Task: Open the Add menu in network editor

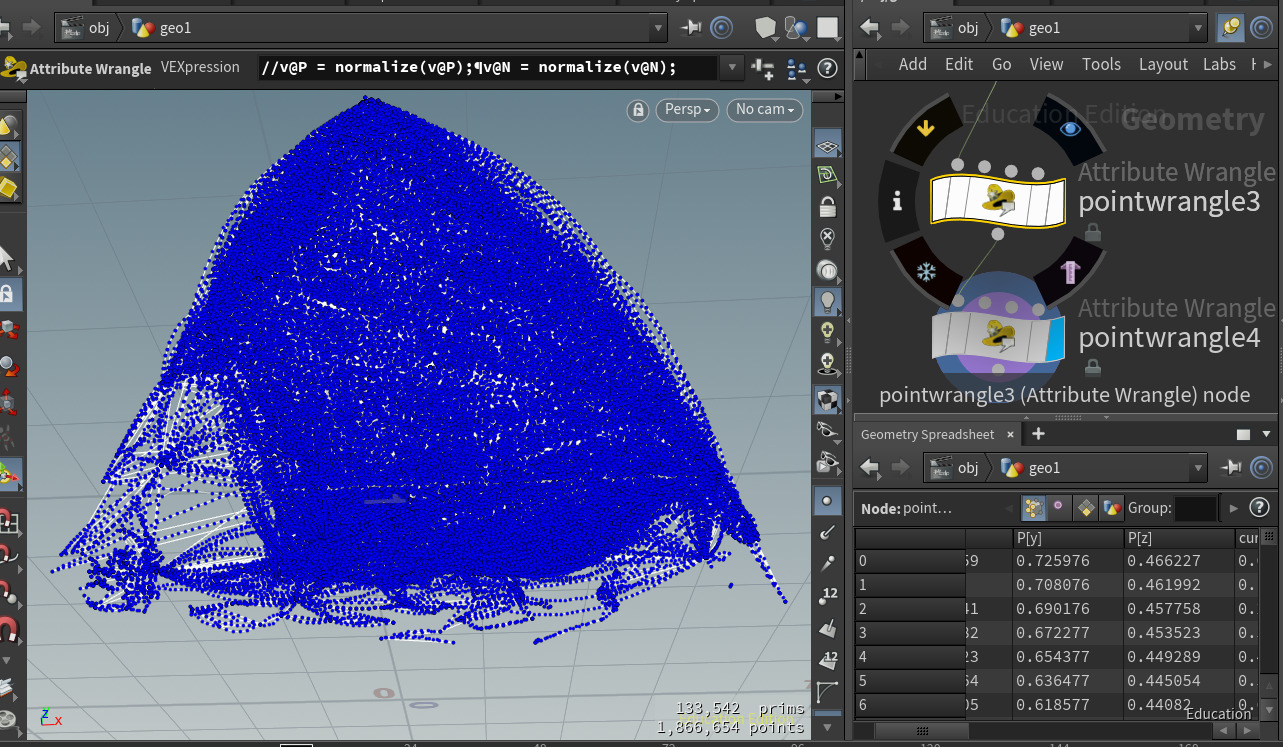Action: click(912, 64)
